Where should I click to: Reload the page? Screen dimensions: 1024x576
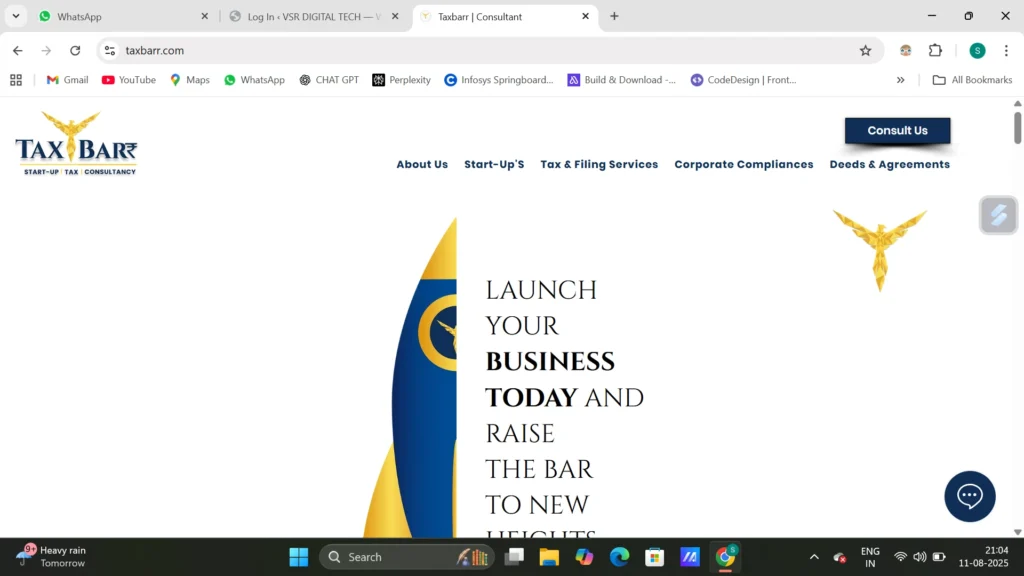75,51
